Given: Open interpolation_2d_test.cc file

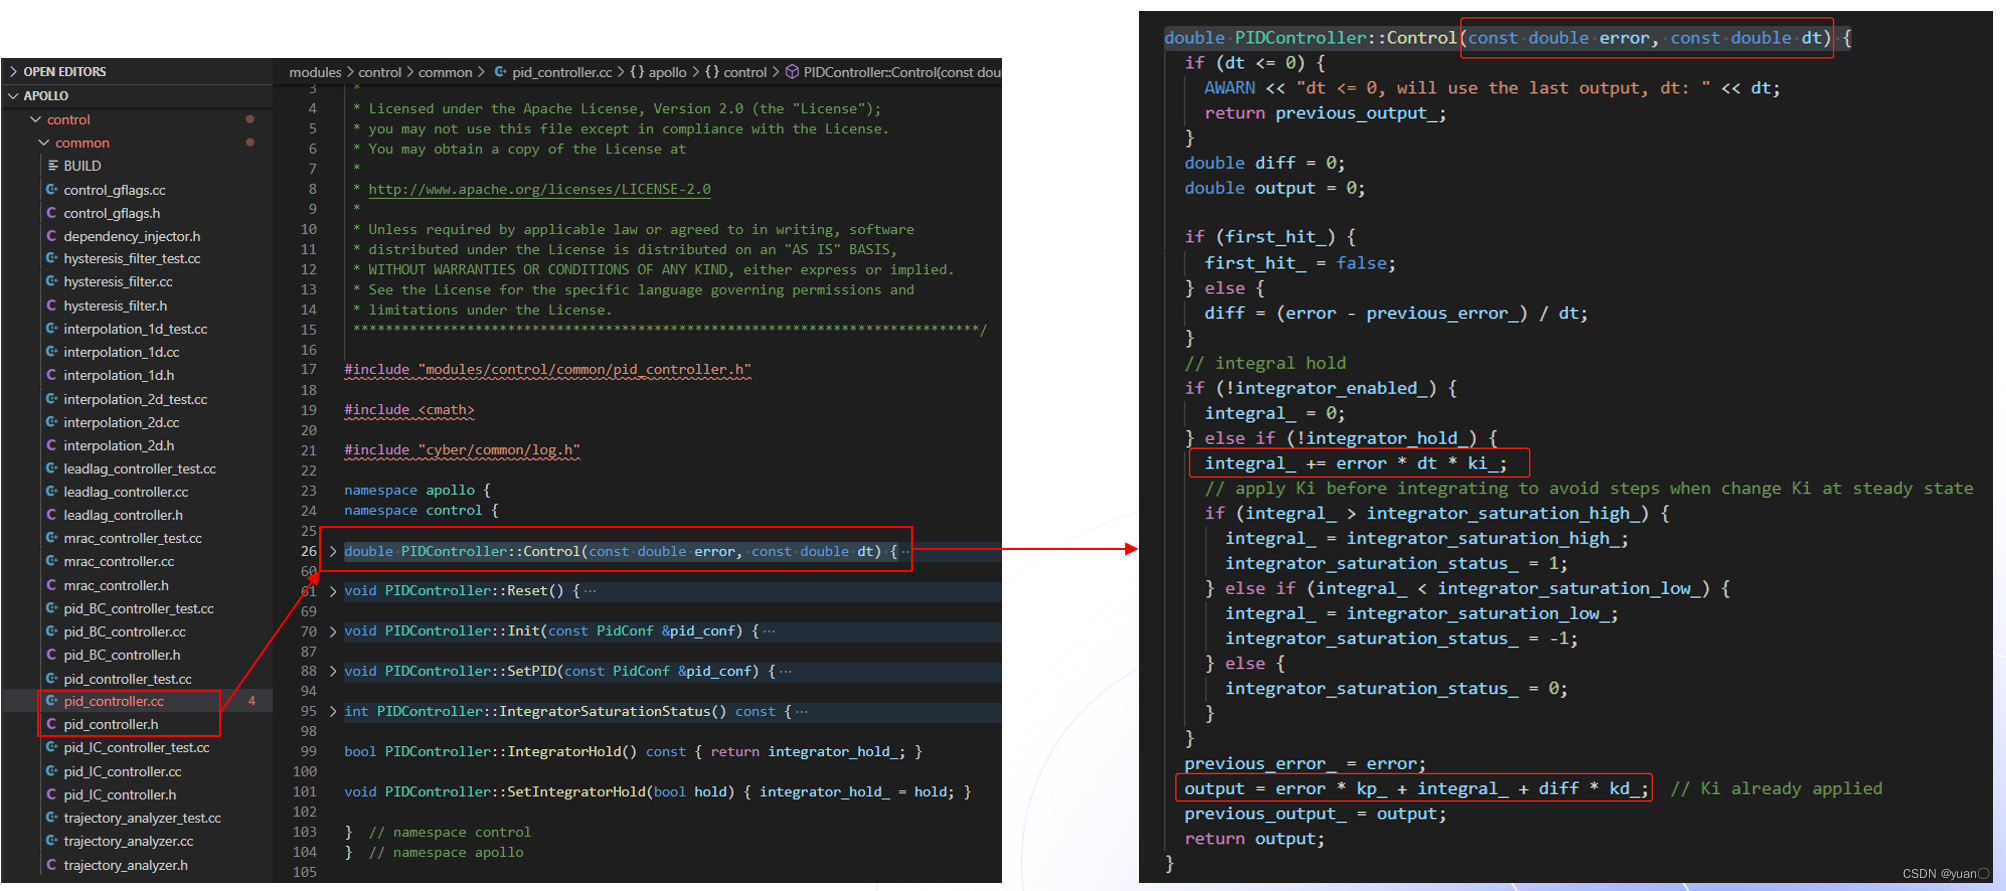Looking at the screenshot, I should pos(135,399).
